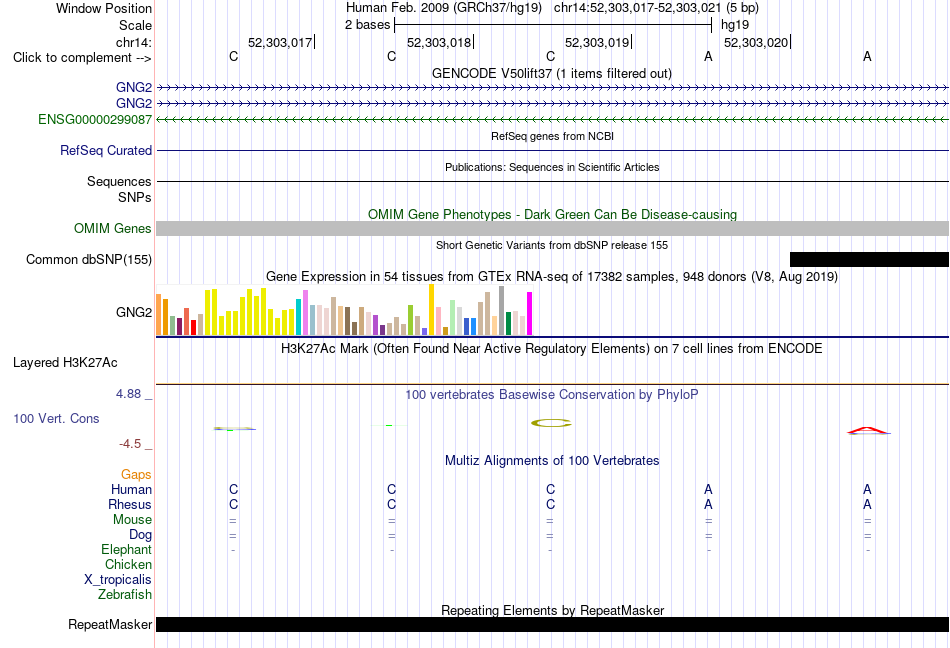Click the yellow C logo in the PhyloP track

tap(551, 423)
